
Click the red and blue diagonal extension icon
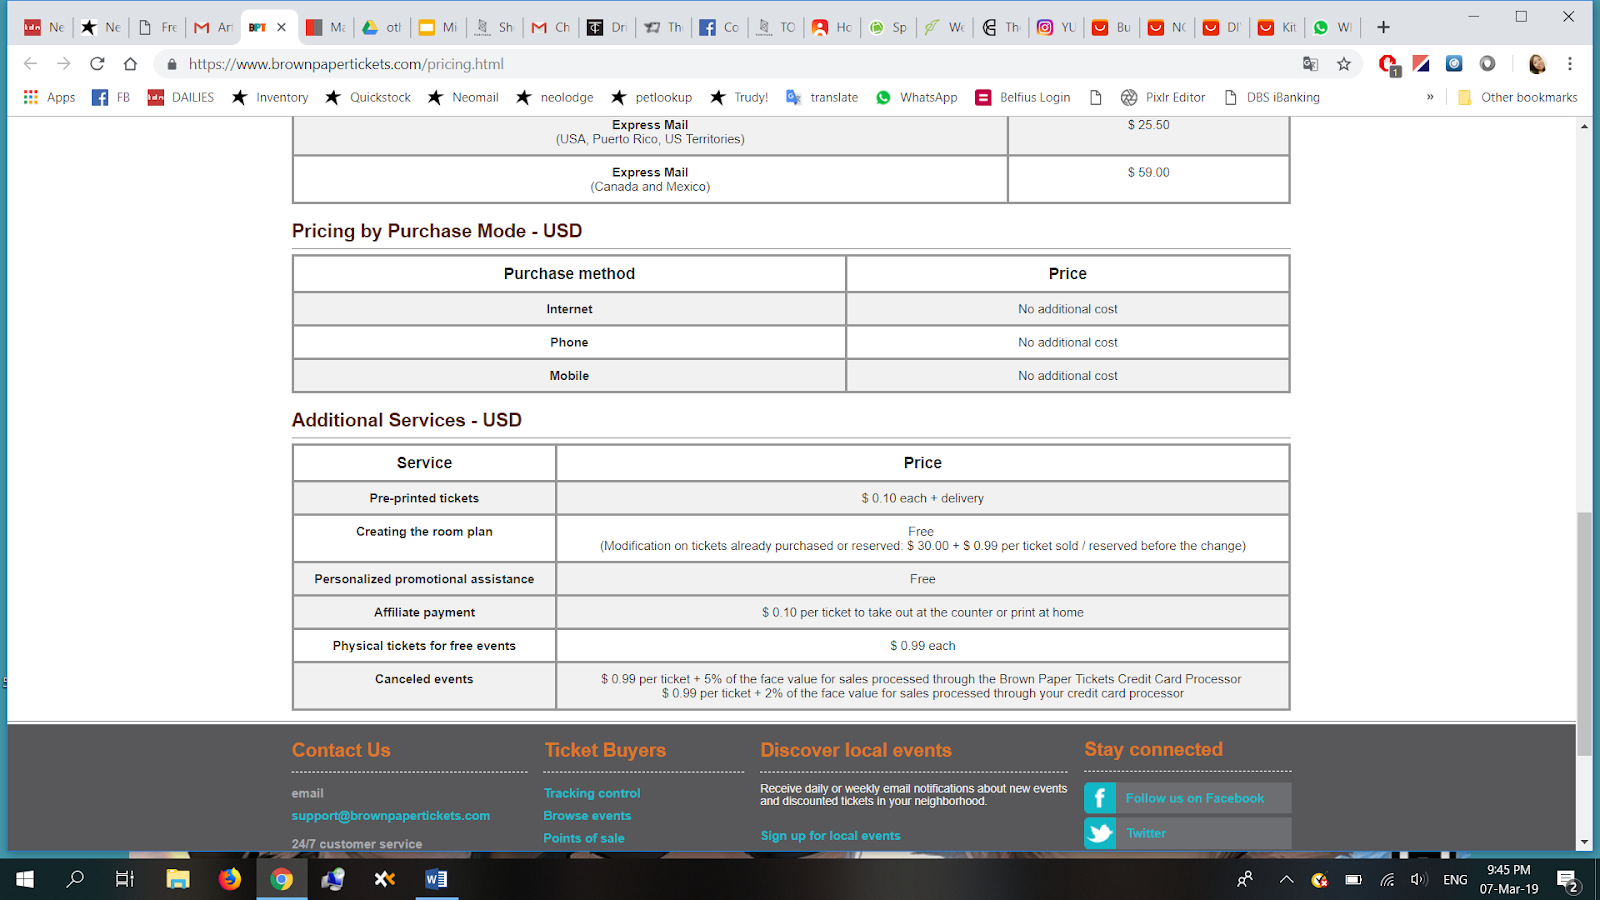[x=1421, y=64]
